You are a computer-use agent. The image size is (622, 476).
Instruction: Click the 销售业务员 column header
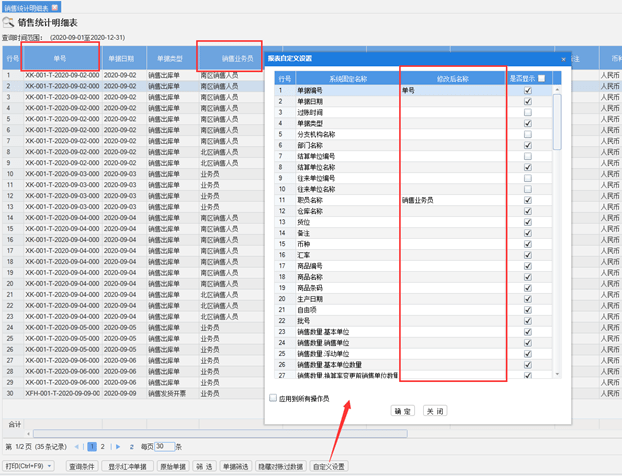point(237,58)
